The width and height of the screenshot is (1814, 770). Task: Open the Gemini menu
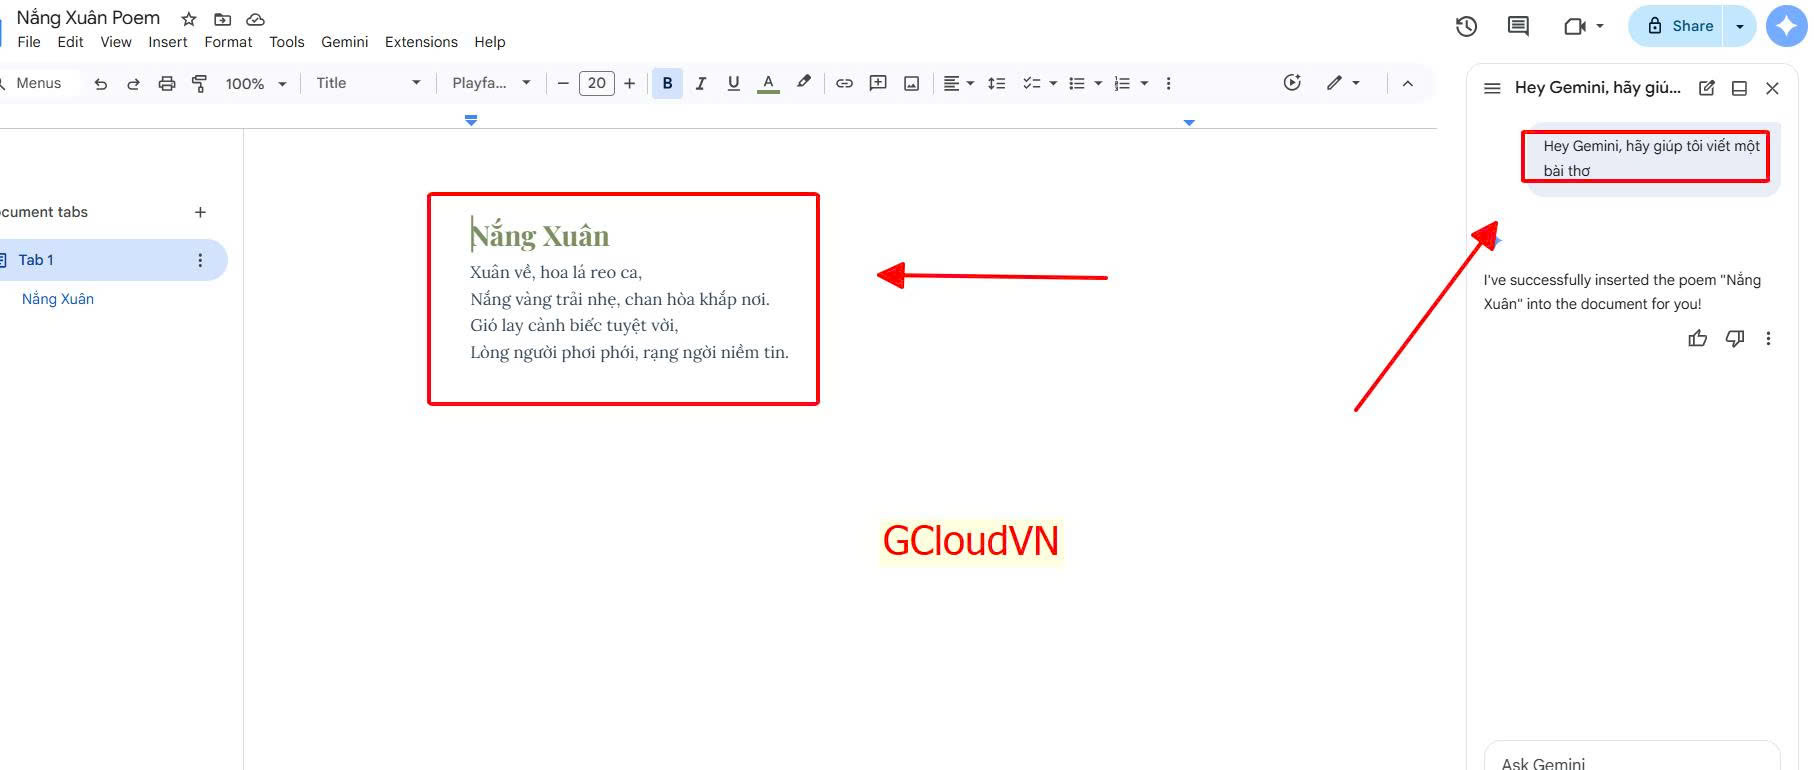point(345,42)
